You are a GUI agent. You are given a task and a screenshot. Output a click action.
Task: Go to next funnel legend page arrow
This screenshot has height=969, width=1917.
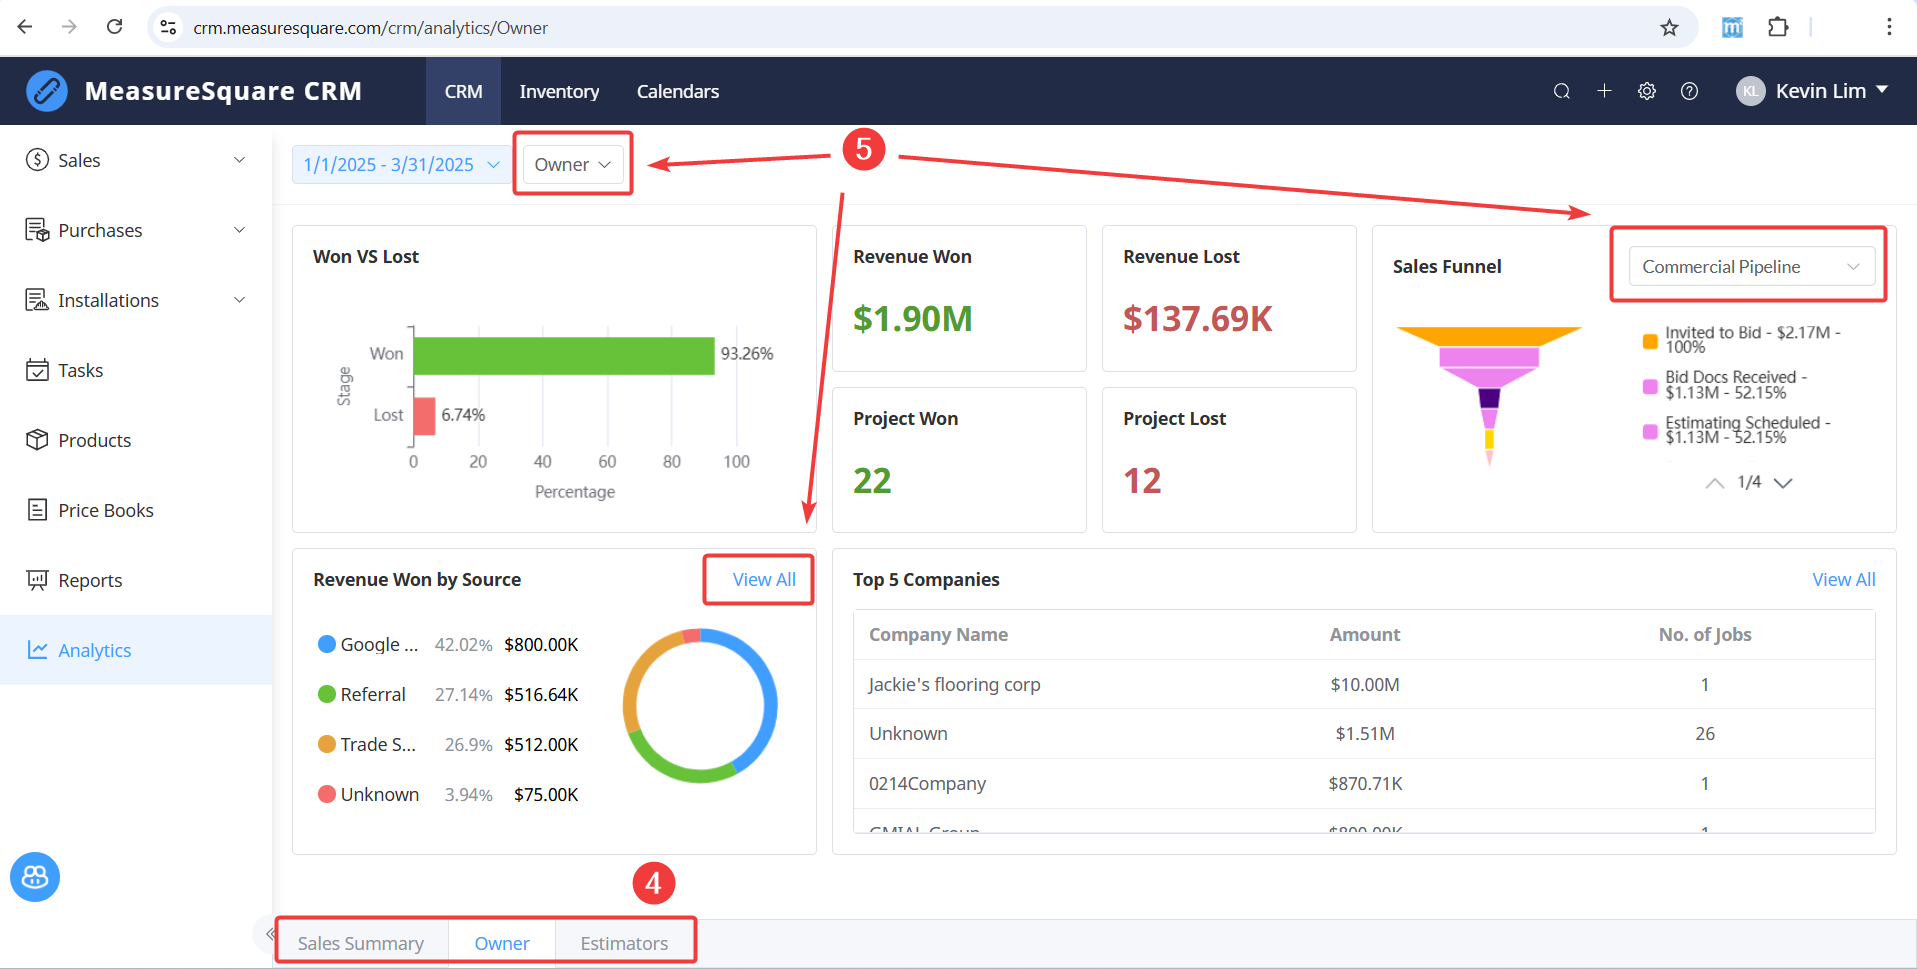tap(1783, 483)
